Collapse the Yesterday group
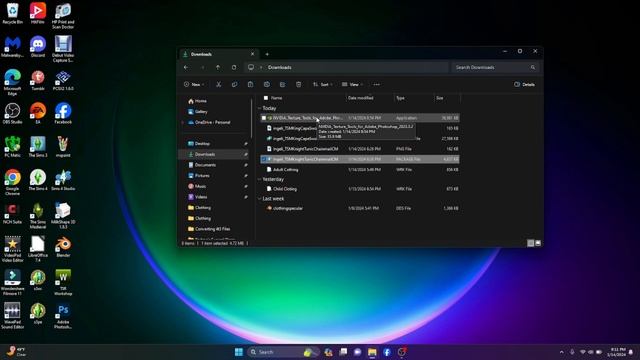The width and height of the screenshot is (640, 360). coord(260,179)
